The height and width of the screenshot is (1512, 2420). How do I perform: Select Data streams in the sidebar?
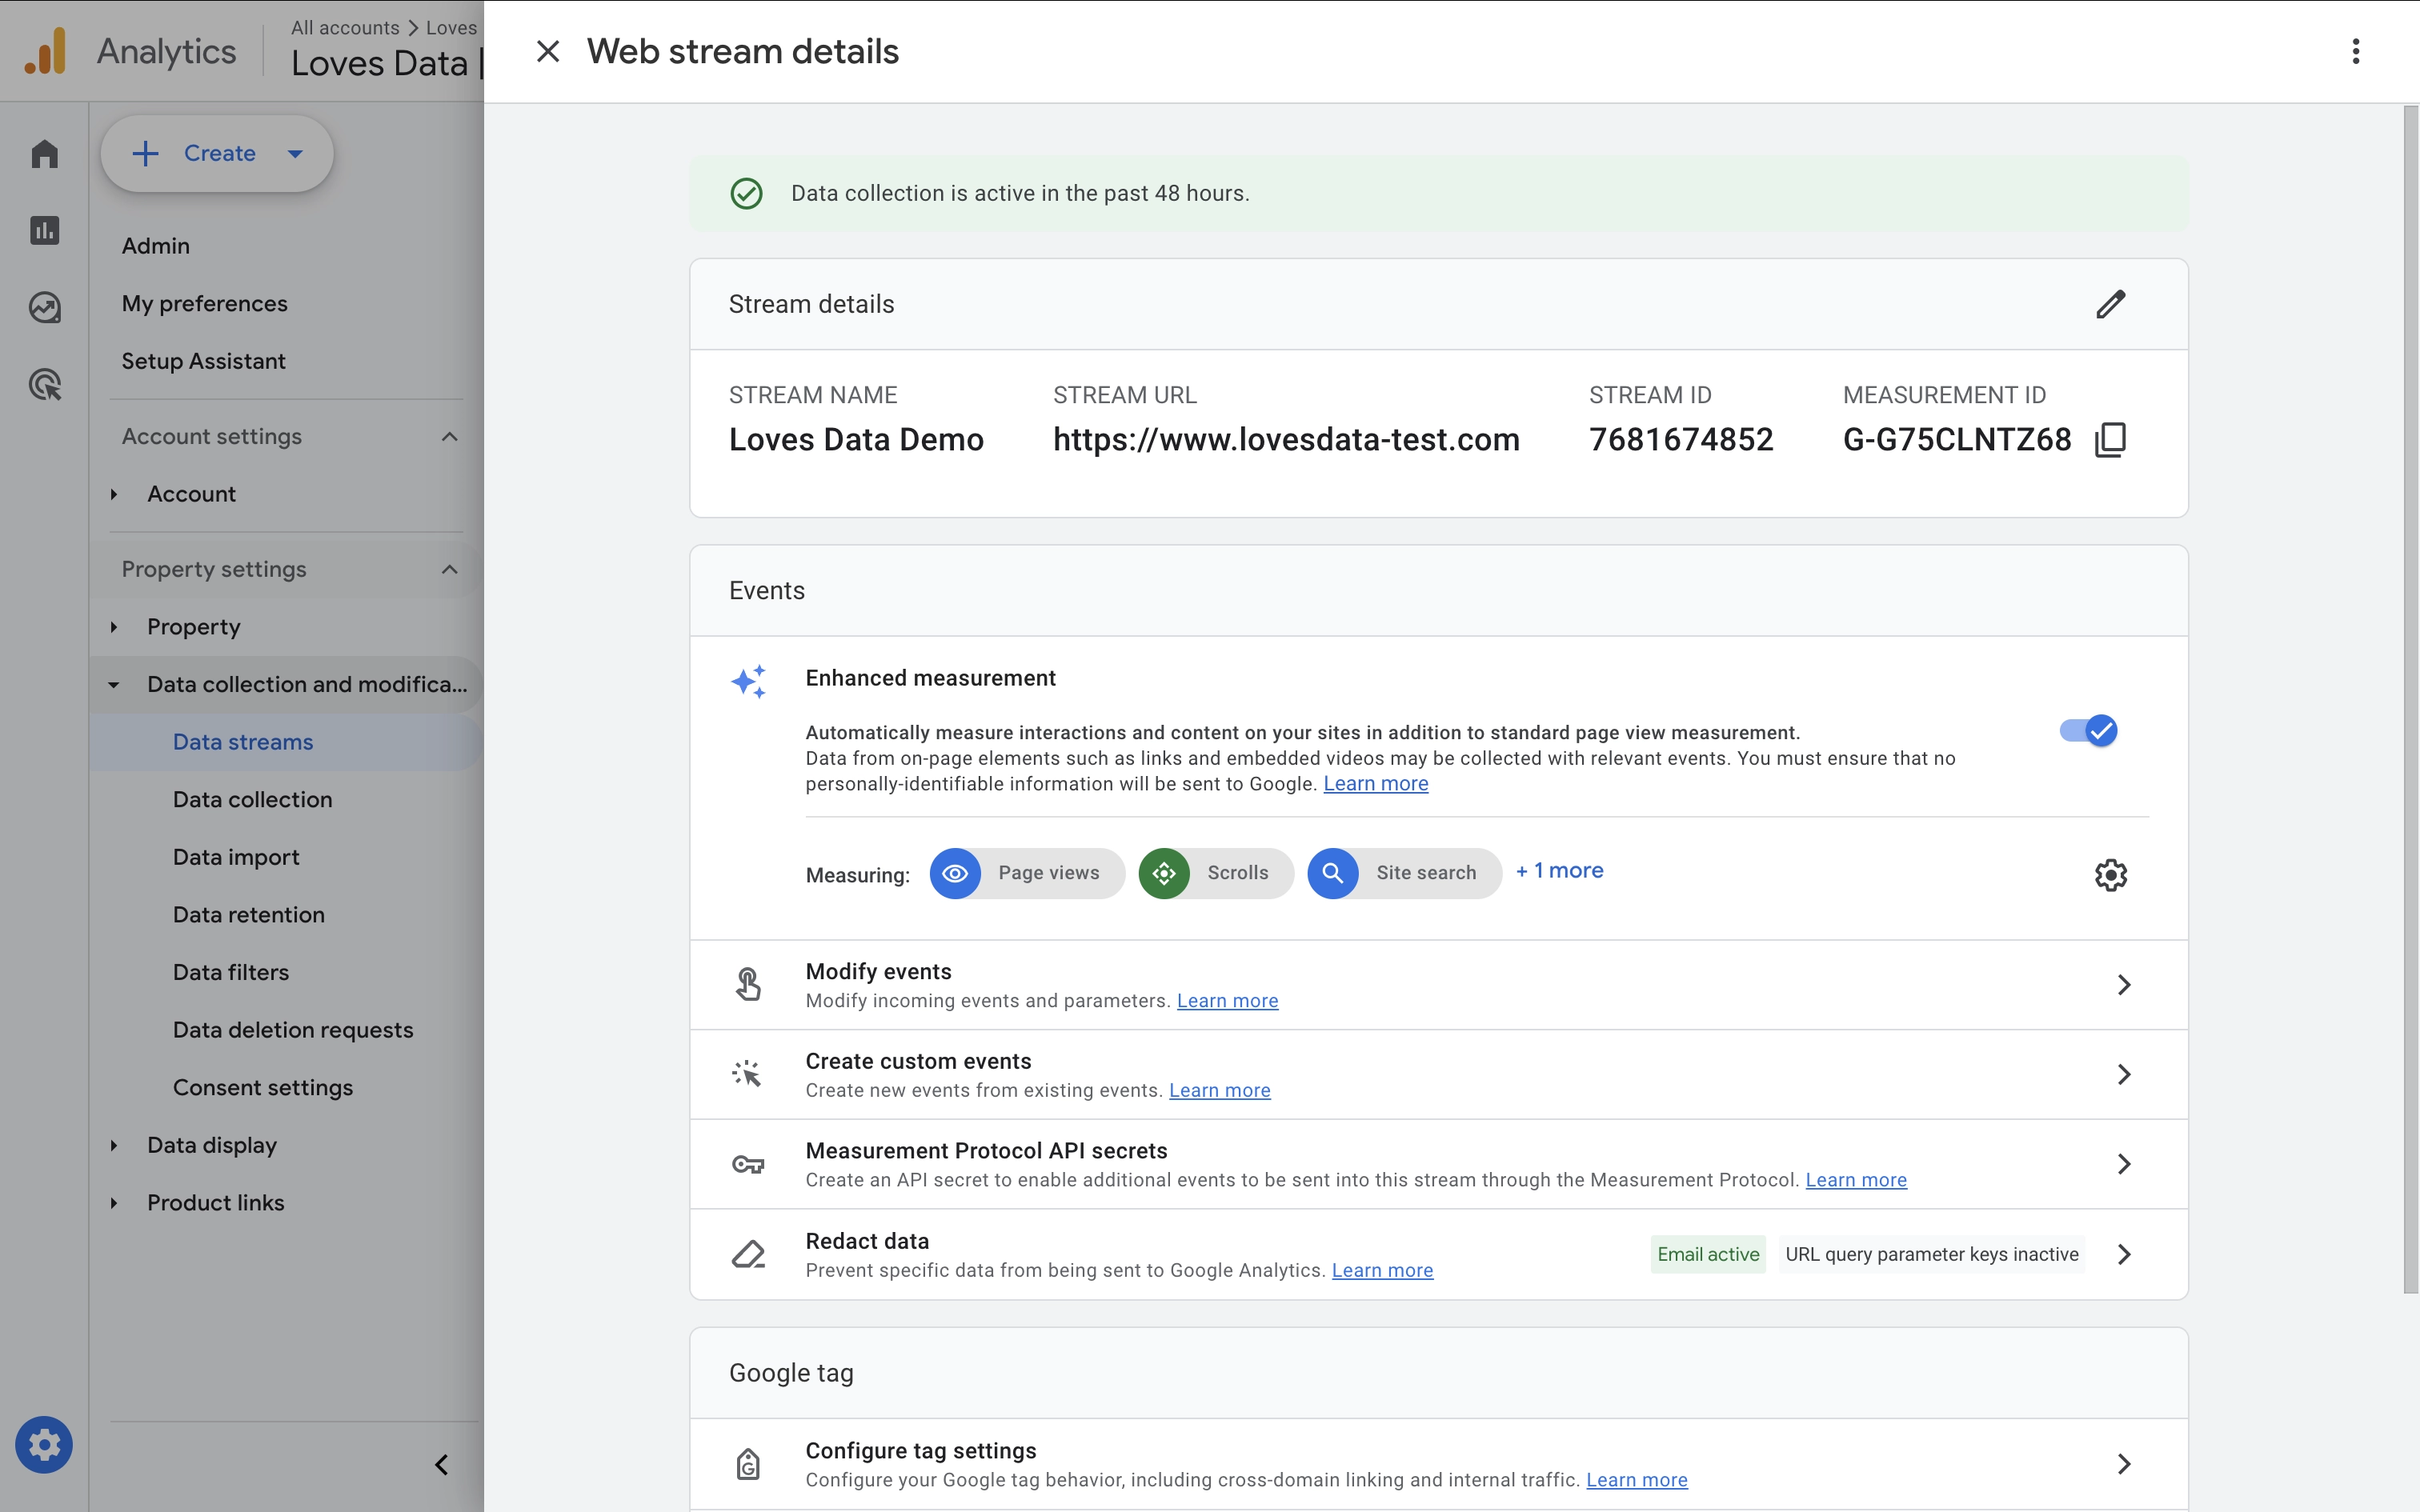pyautogui.click(x=284, y=742)
